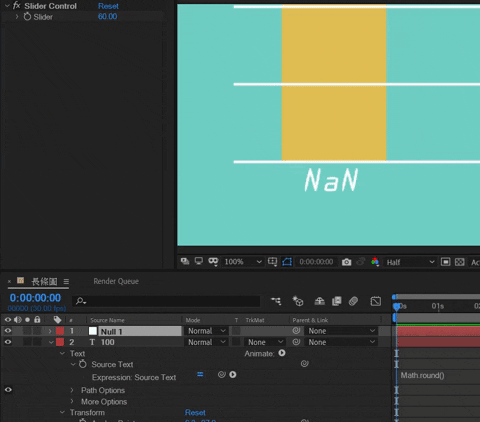Open the 100% magnification dropdown
Screen dimensions: 480x422
(243, 262)
